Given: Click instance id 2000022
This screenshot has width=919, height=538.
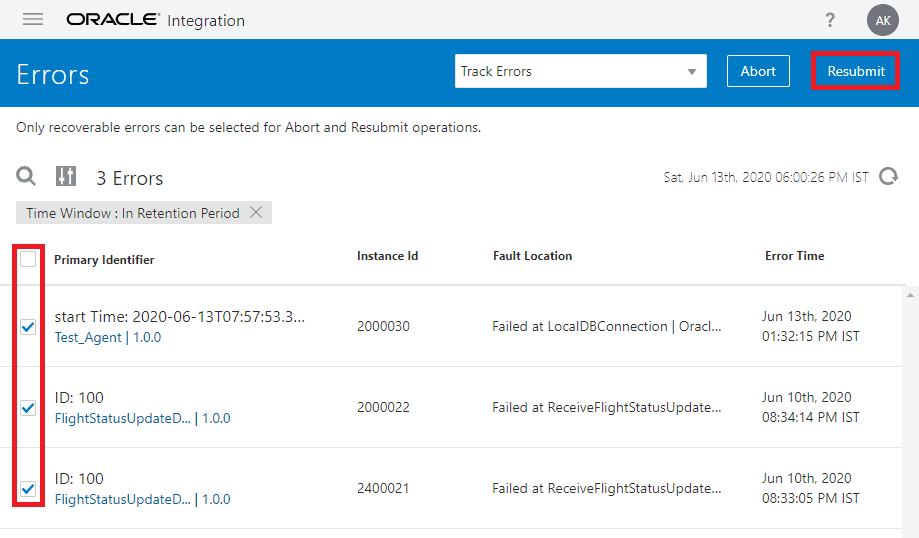Looking at the screenshot, I should pos(383,407).
